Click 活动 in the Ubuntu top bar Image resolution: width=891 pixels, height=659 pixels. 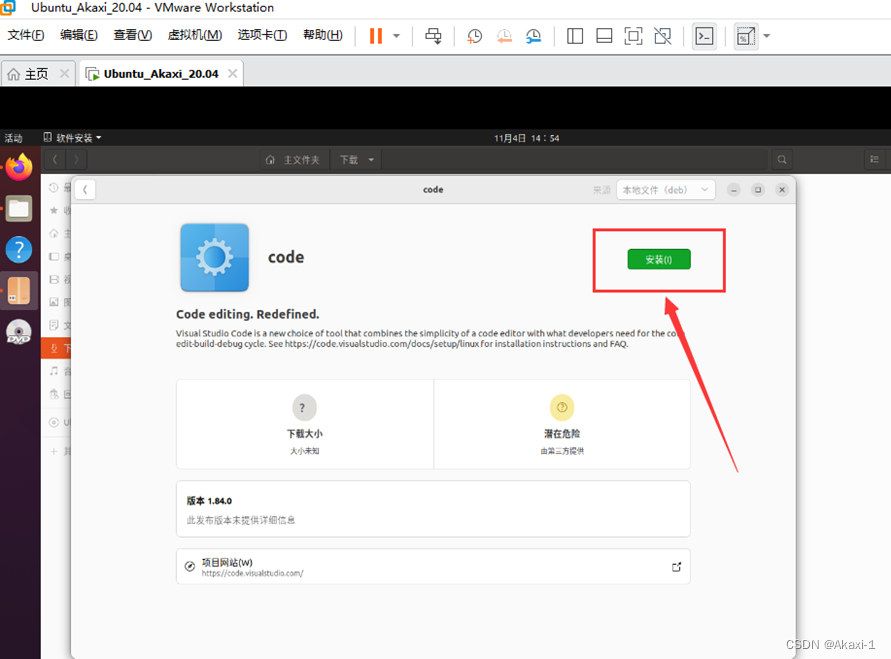point(13,138)
